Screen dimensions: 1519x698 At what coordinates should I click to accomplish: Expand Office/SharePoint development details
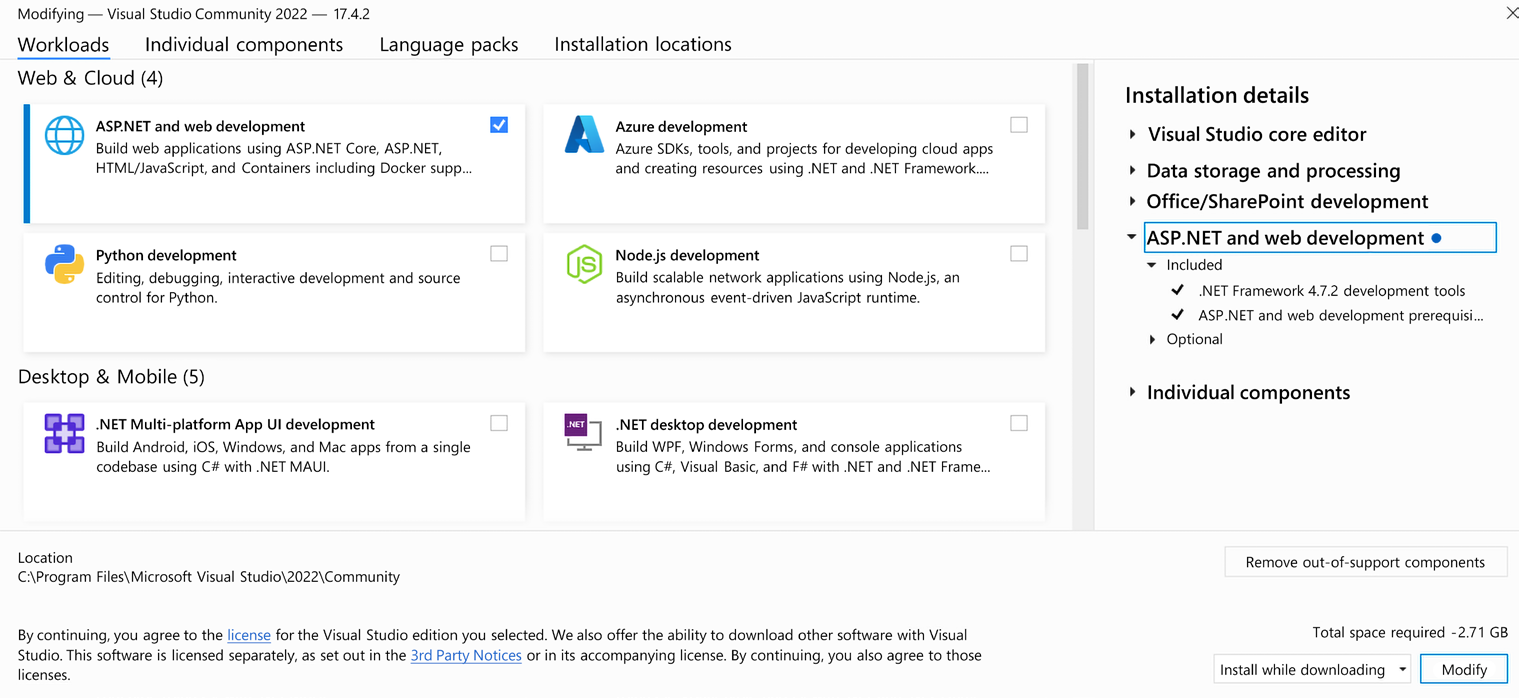1132,201
